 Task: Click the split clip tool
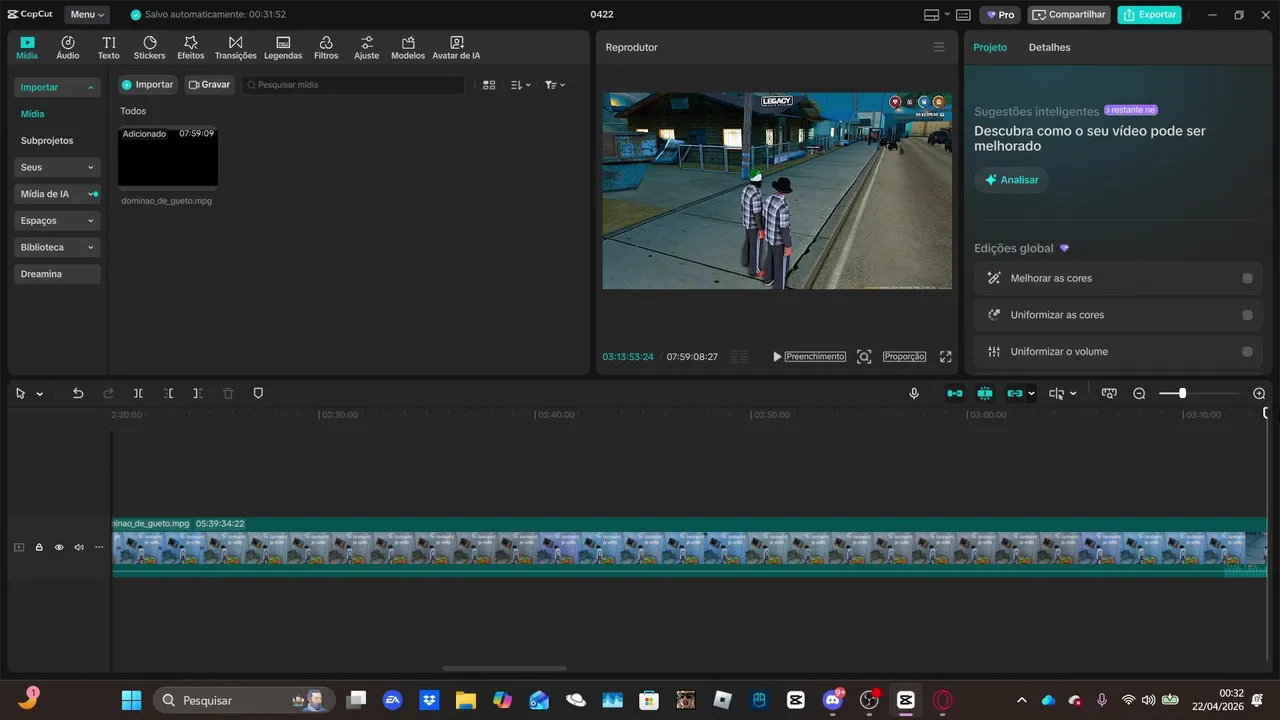138,394
